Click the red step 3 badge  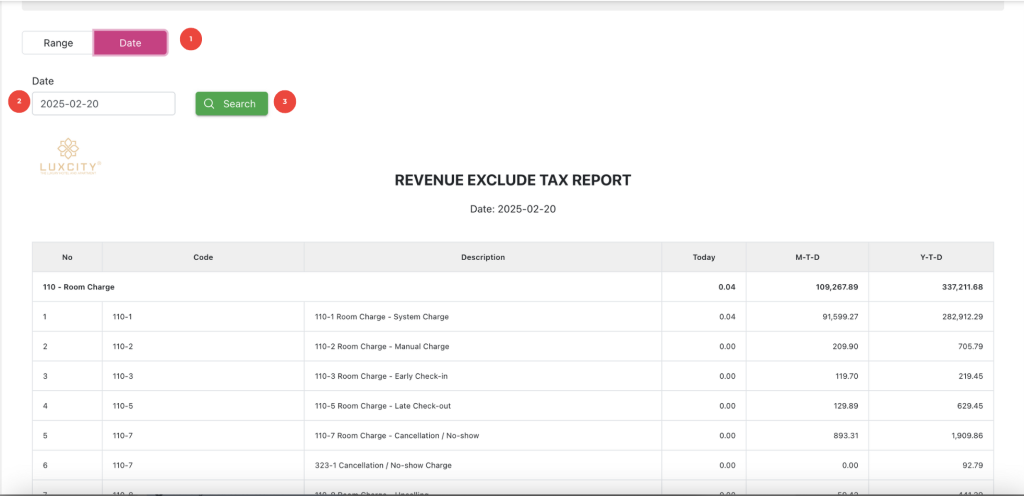[285, 102]
